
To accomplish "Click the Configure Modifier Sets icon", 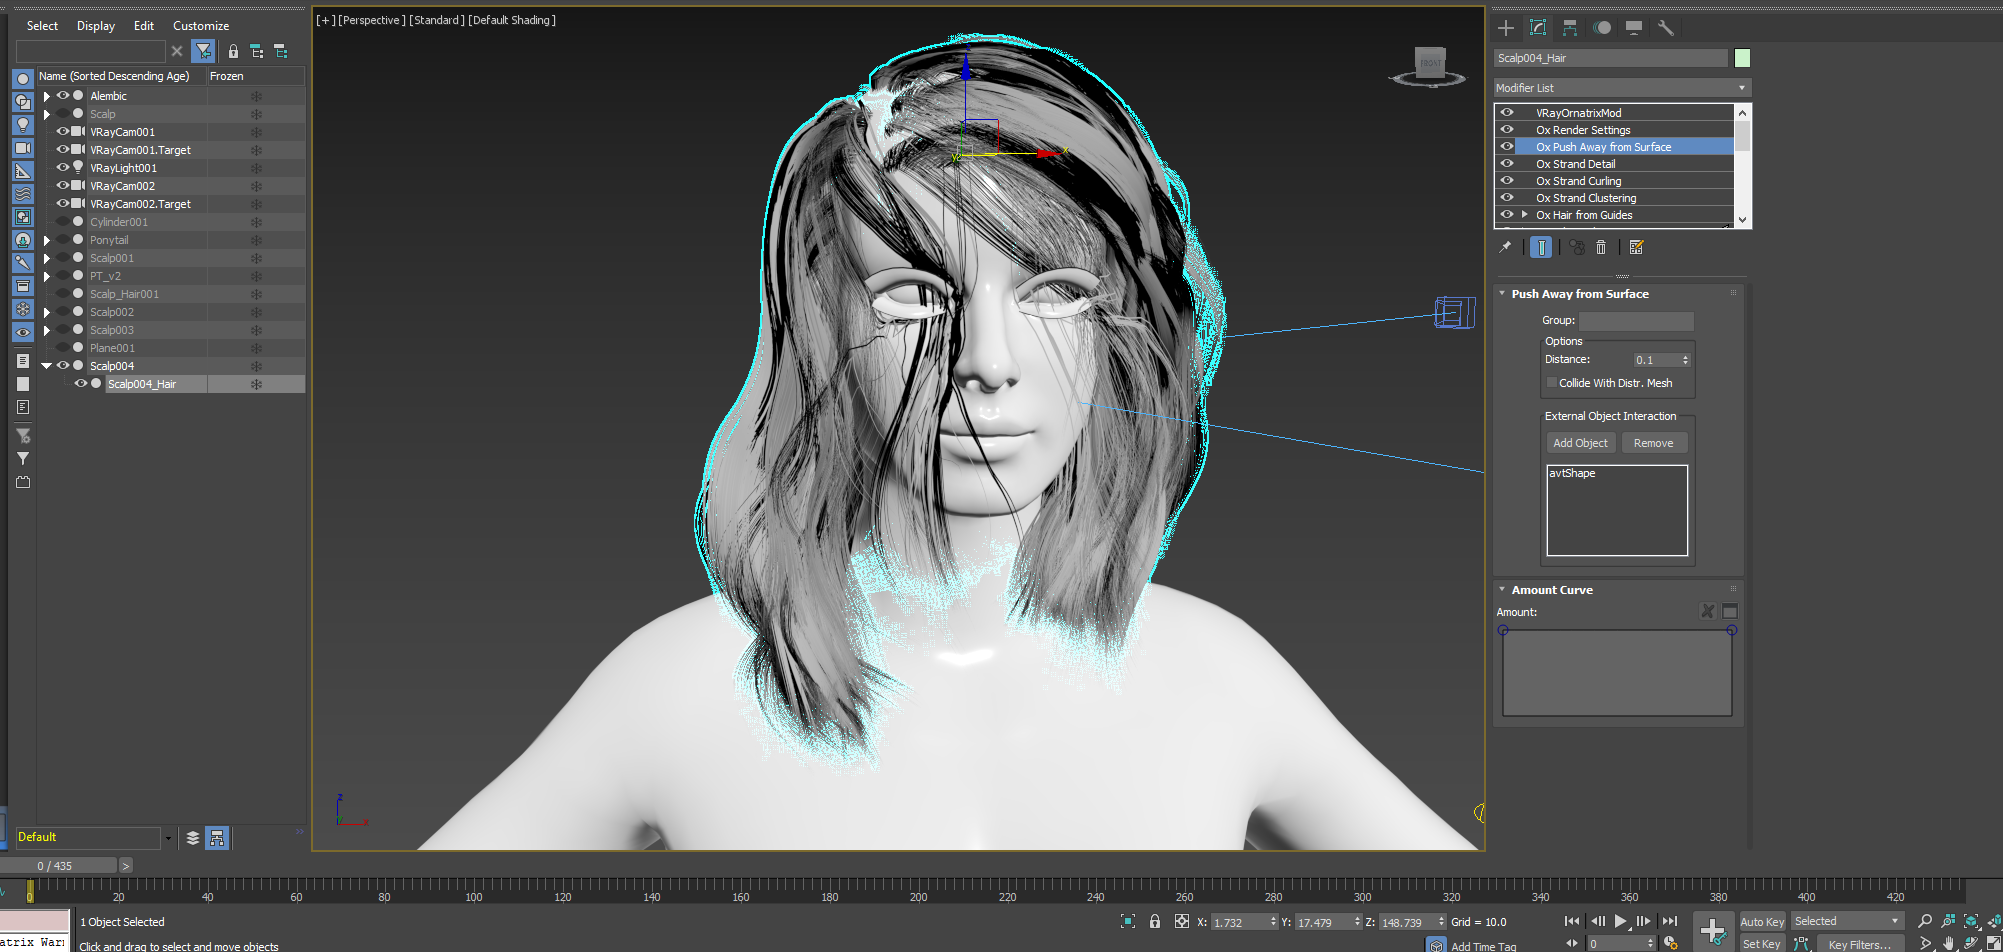I will 1637,247.
